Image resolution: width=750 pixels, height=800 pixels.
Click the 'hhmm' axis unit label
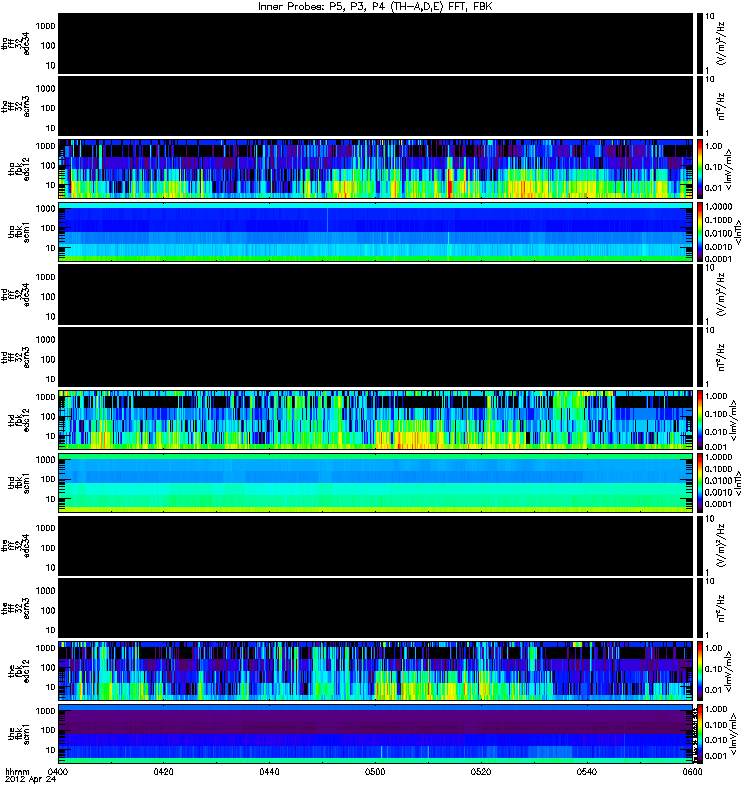(x=17, y=771)
